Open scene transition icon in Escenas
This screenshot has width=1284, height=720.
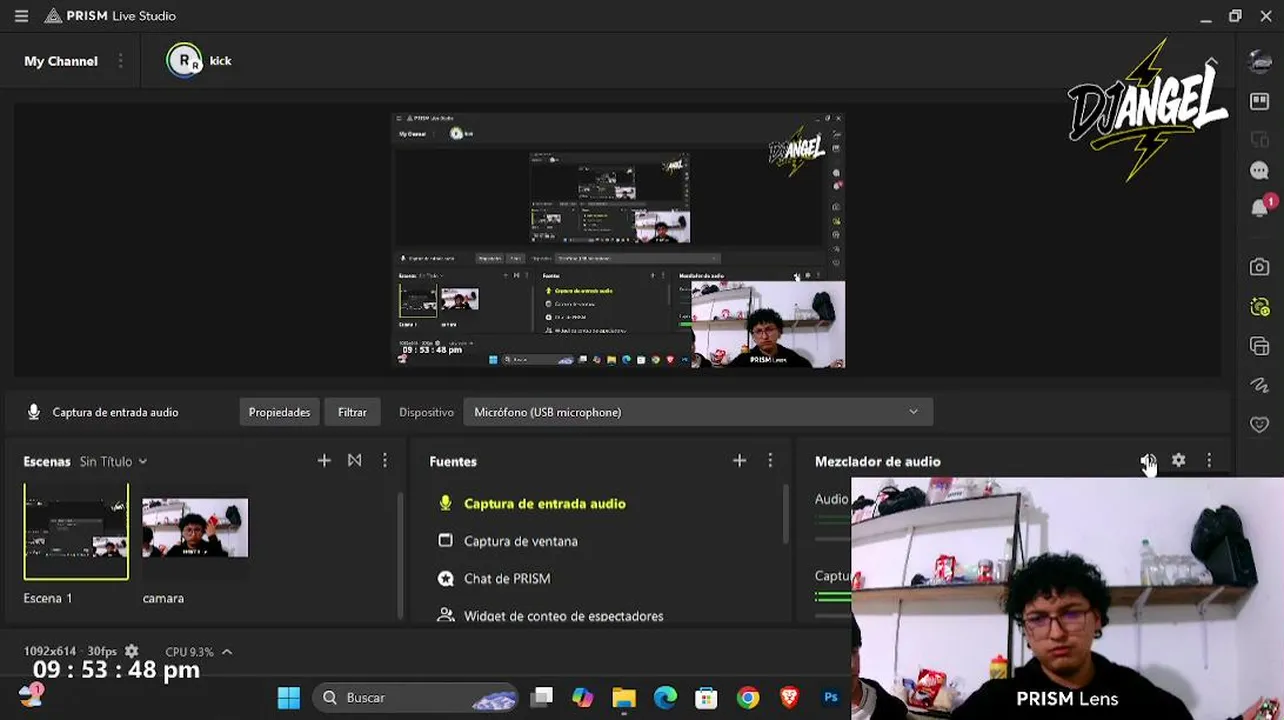click(354, 460)
